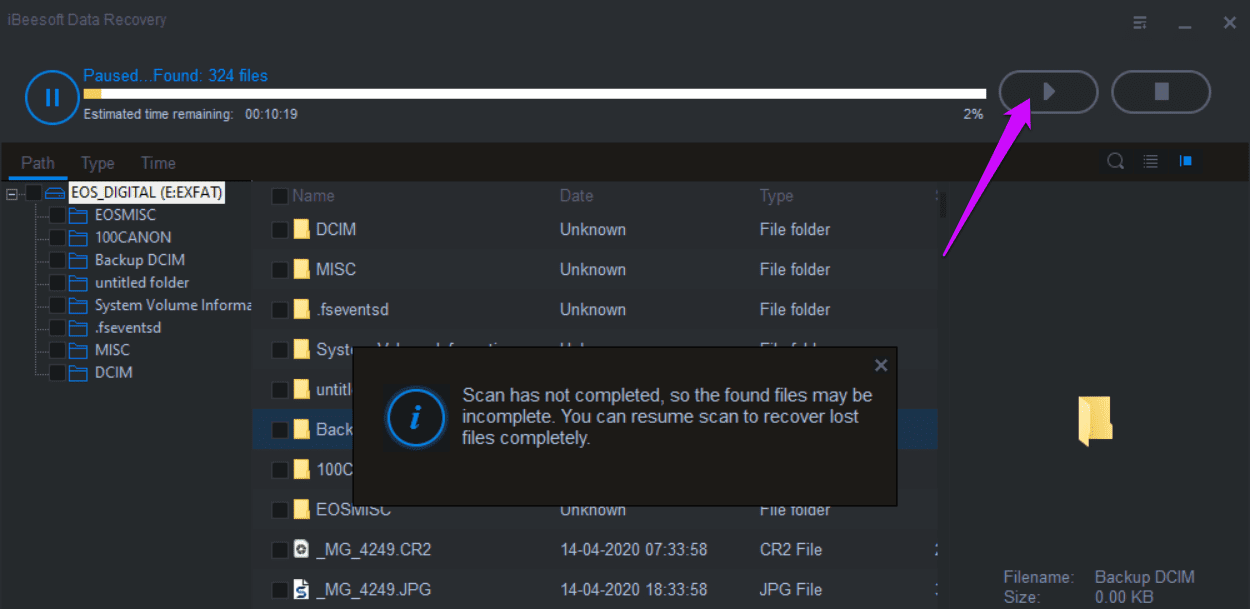Tick the select-all checkbox beside Name
The height and width of the screenshot is (609, 1250).
(x=280, y=196)
